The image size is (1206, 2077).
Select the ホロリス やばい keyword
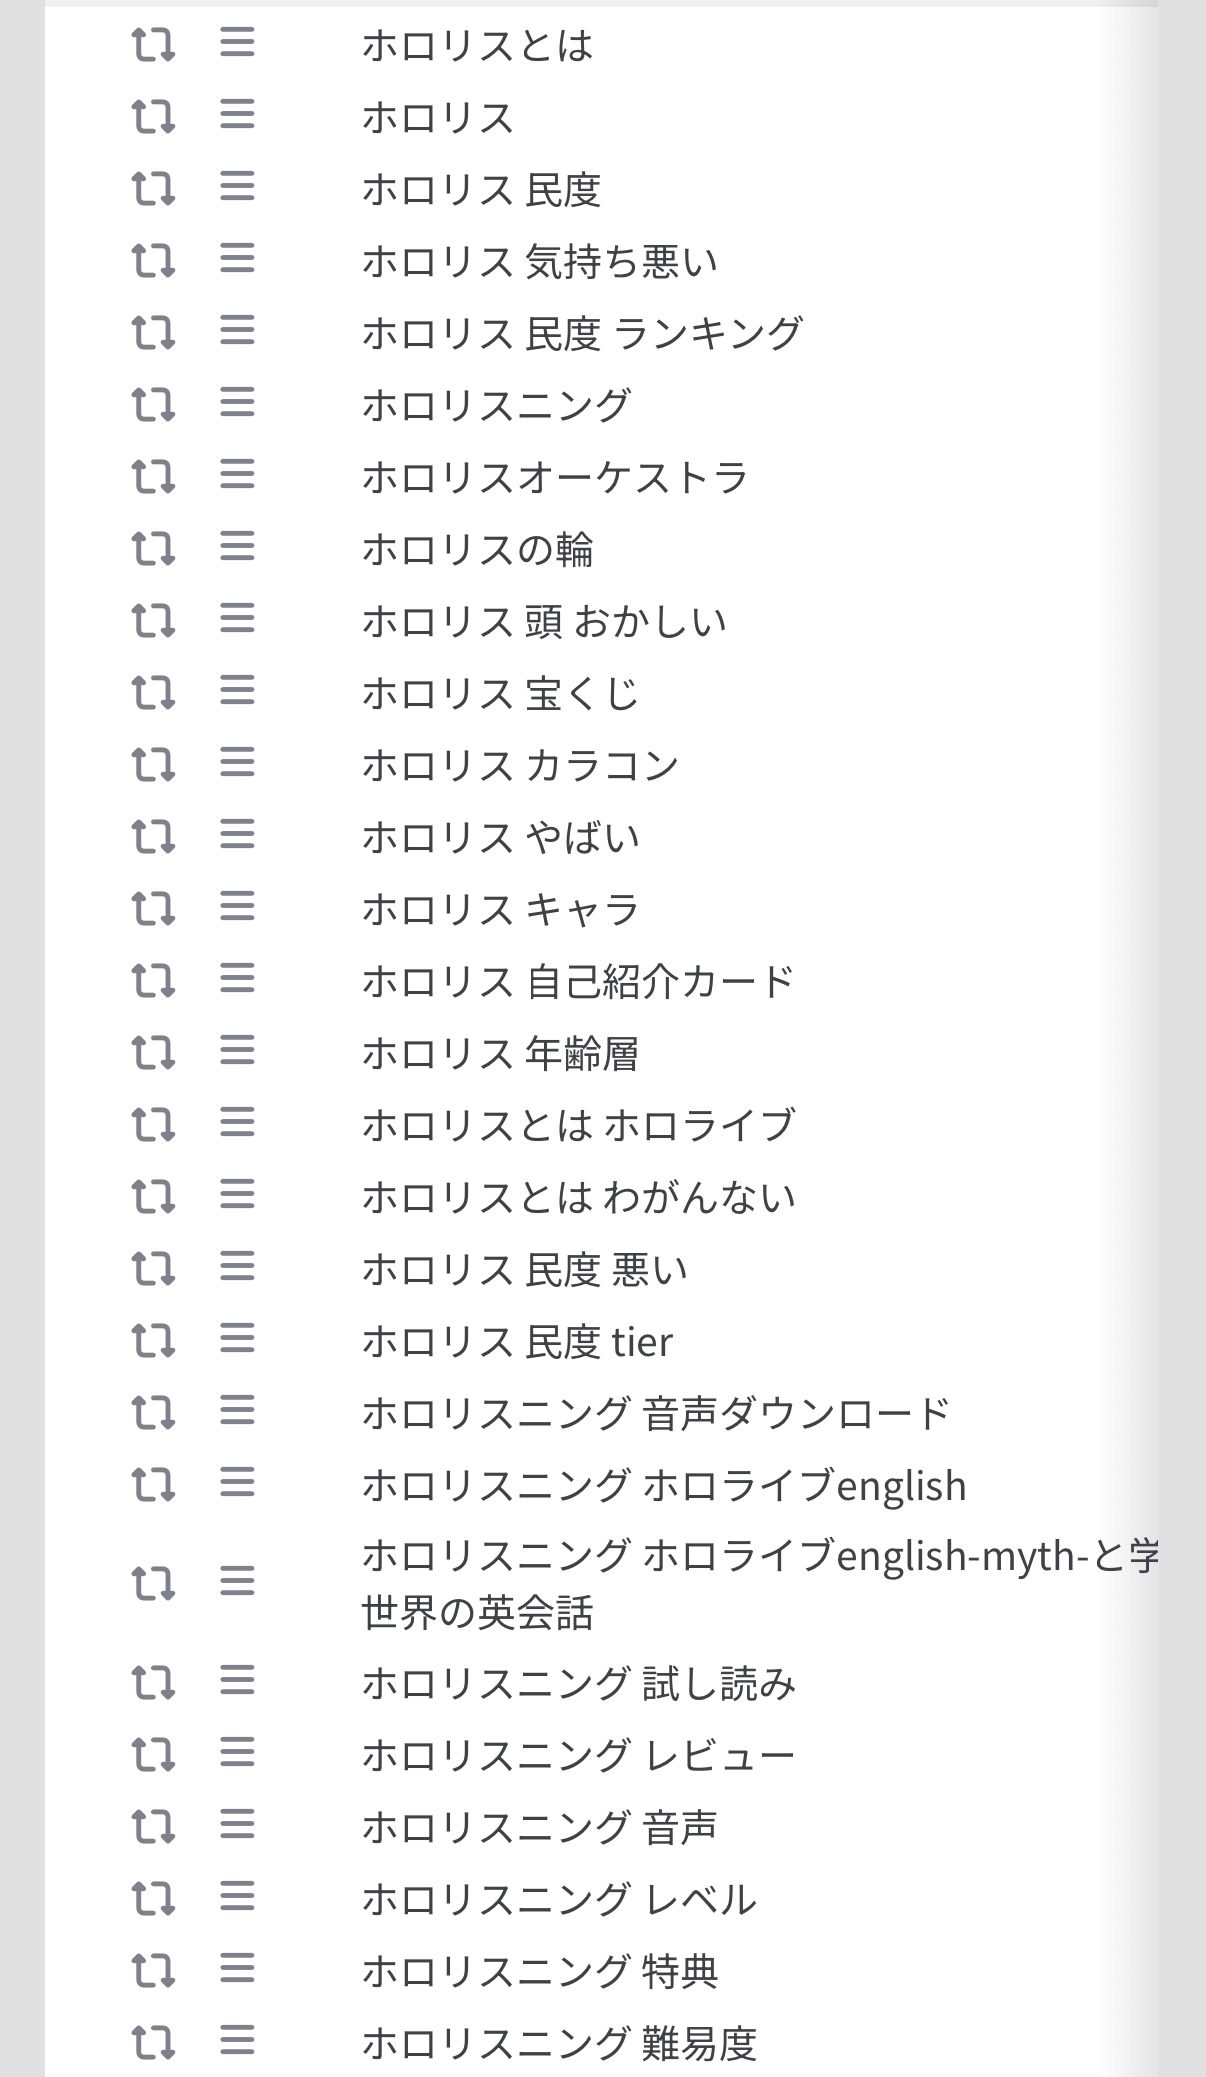500,837
